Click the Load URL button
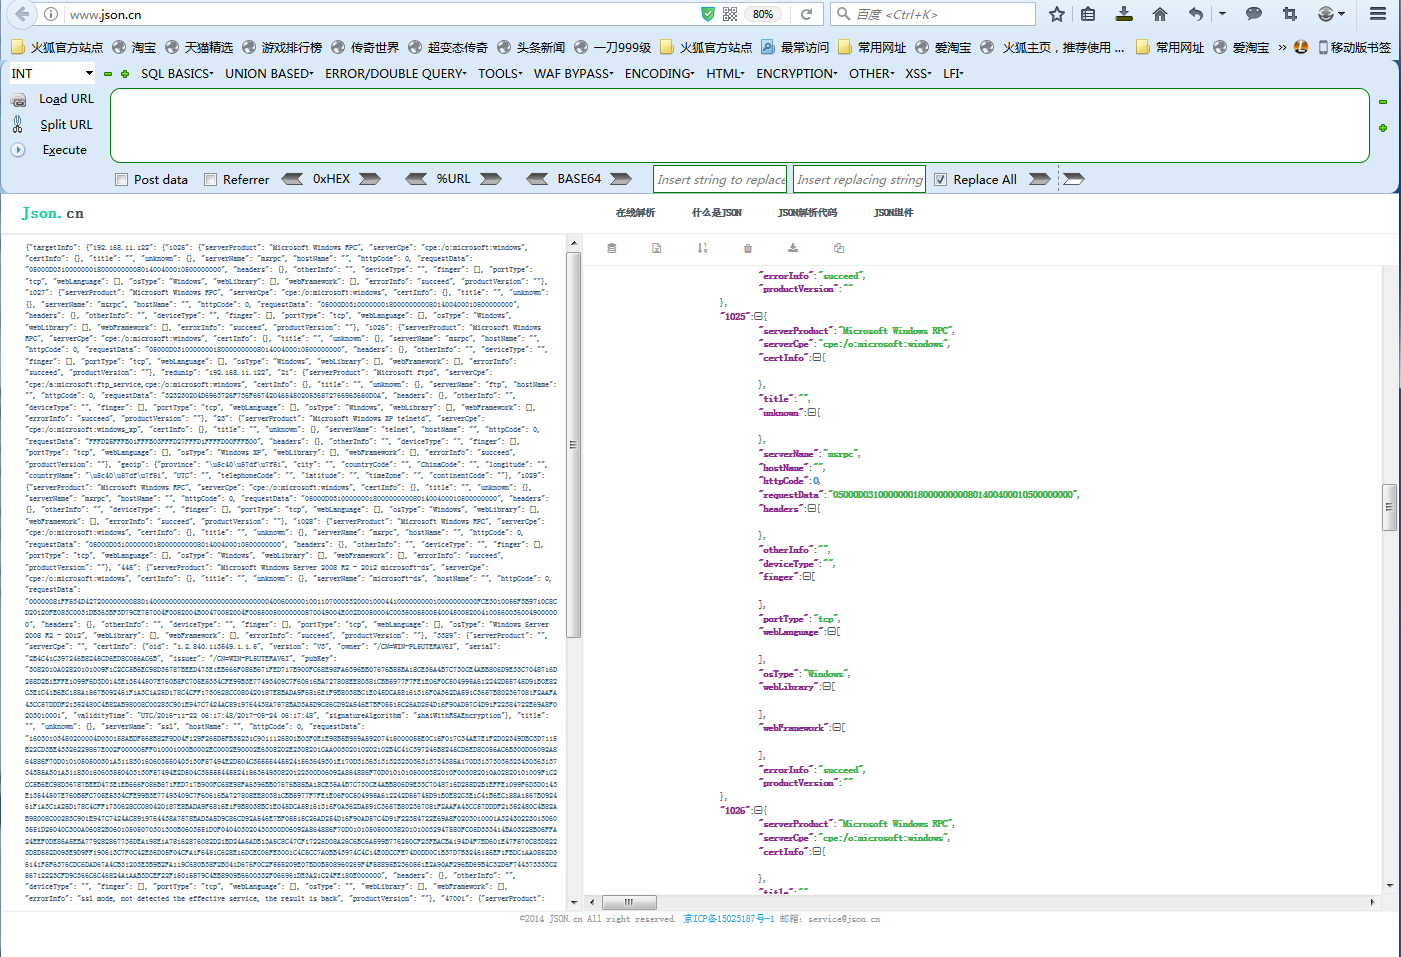The width and height of the screenshot is (1401, 957). [x=66, y=99]
